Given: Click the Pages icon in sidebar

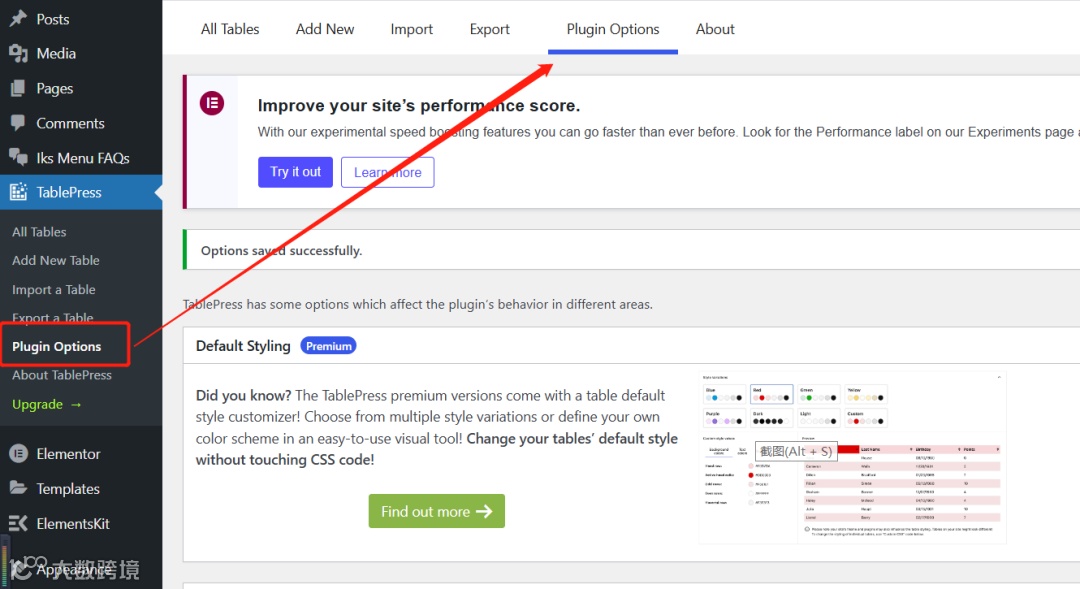Looking at the screenshot, I should [x=19, y=88].
